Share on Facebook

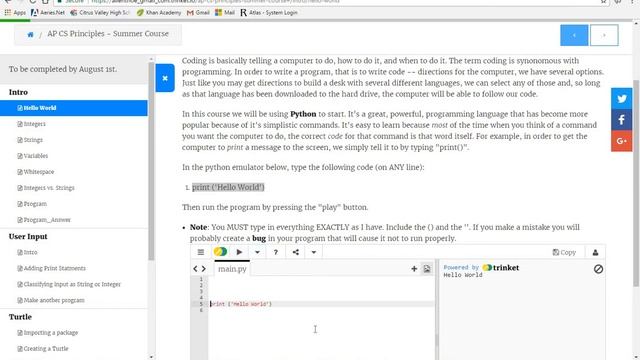pyautogui.click(x=621, y=120)
